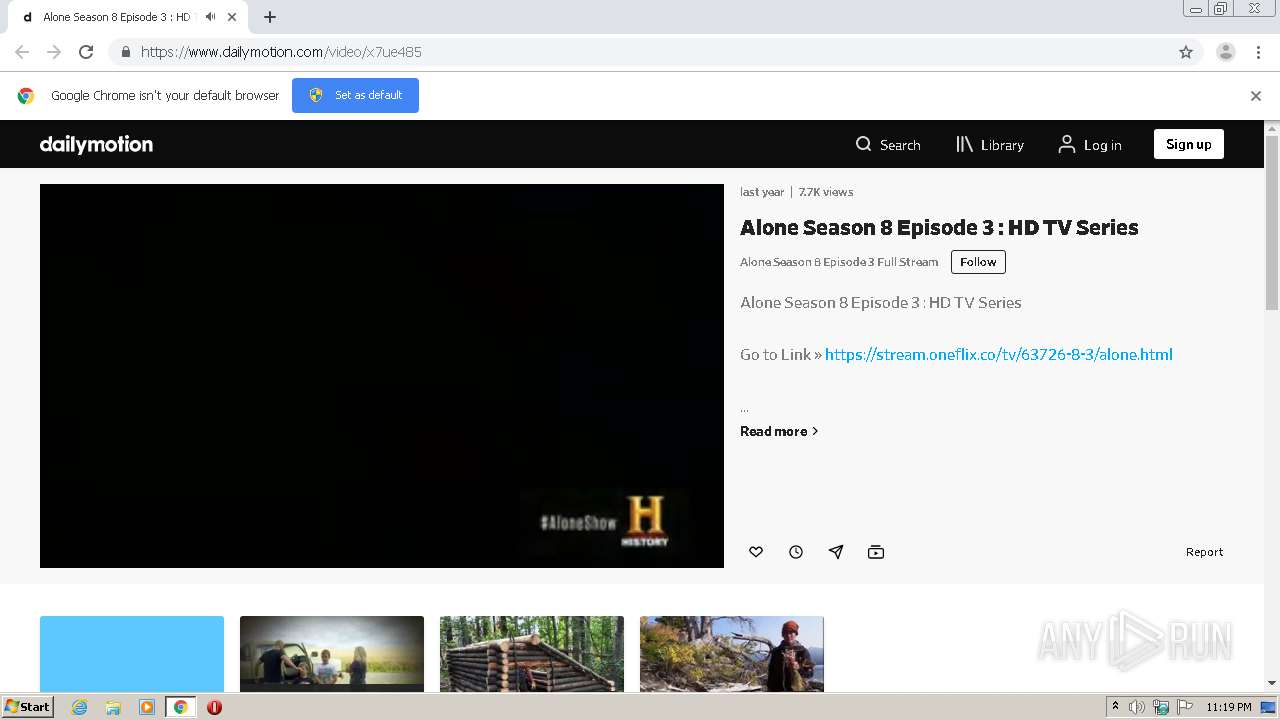Open the media player taskbar icon
The width and height of the screenshot is (1280, 720).
(x=147, y=707)
